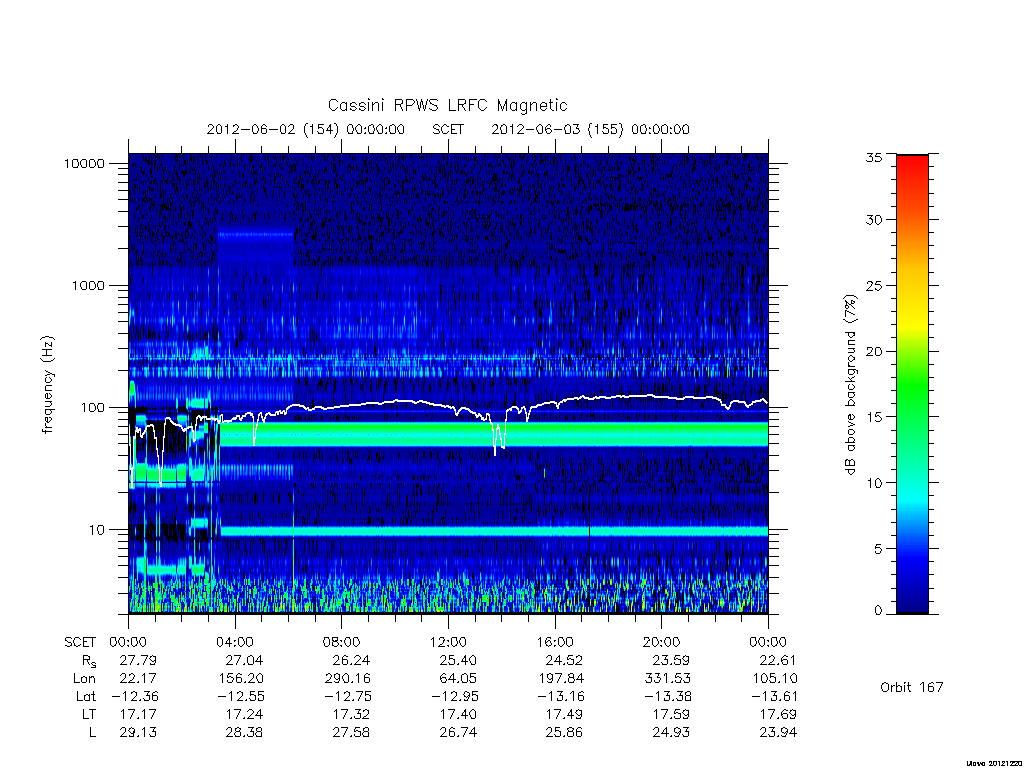Click the L value 29.13
This screenshot has height=768, width=1024.
point(138,733)
